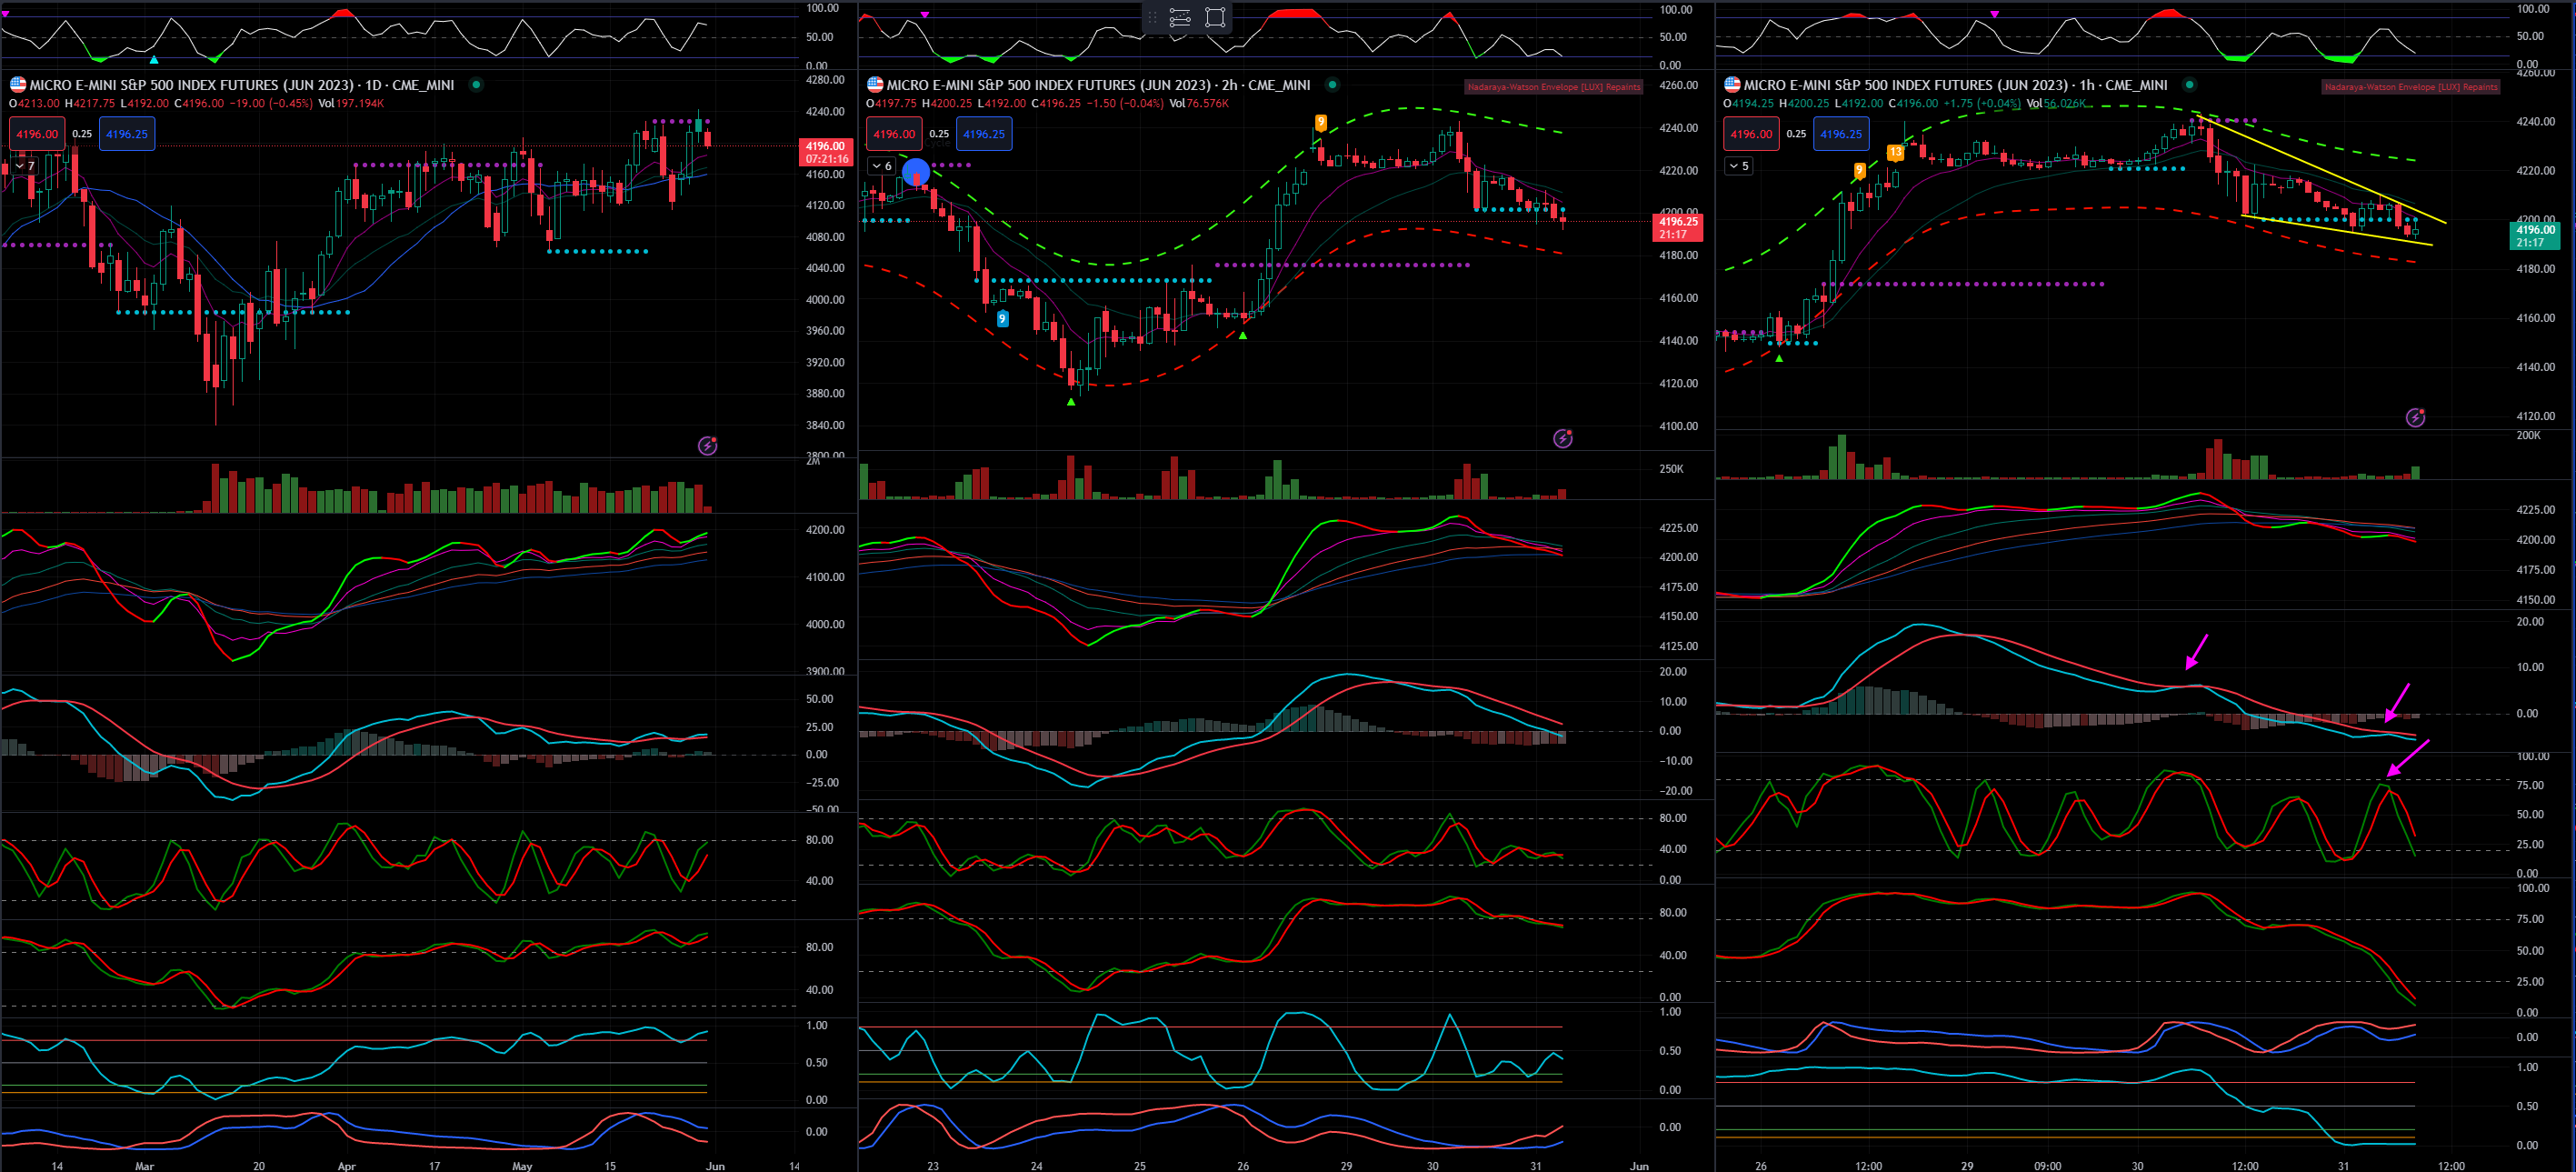Viewport: 2576px width, 1172px height.
Task: Click the blue 4196.25 buy button on 2h chart
Action: coord(984,134)
